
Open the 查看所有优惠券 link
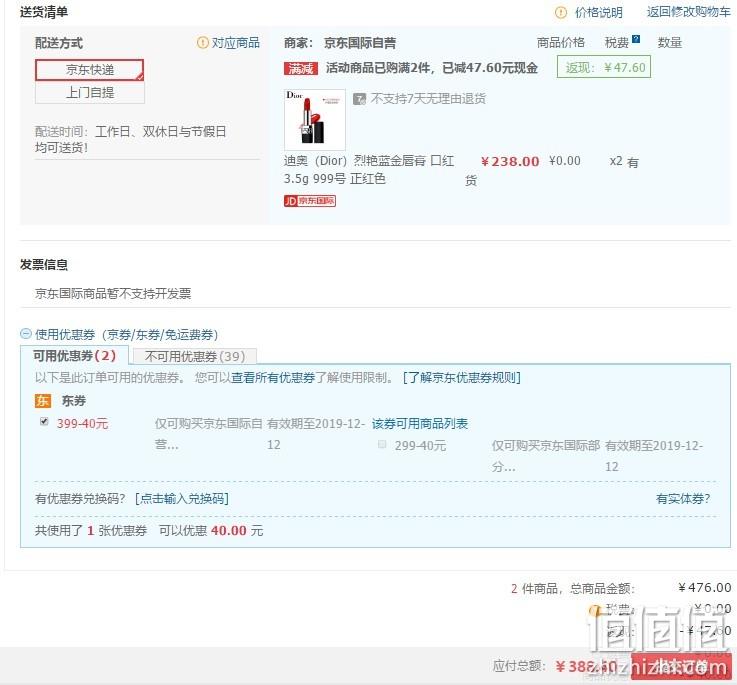[273, 378]
